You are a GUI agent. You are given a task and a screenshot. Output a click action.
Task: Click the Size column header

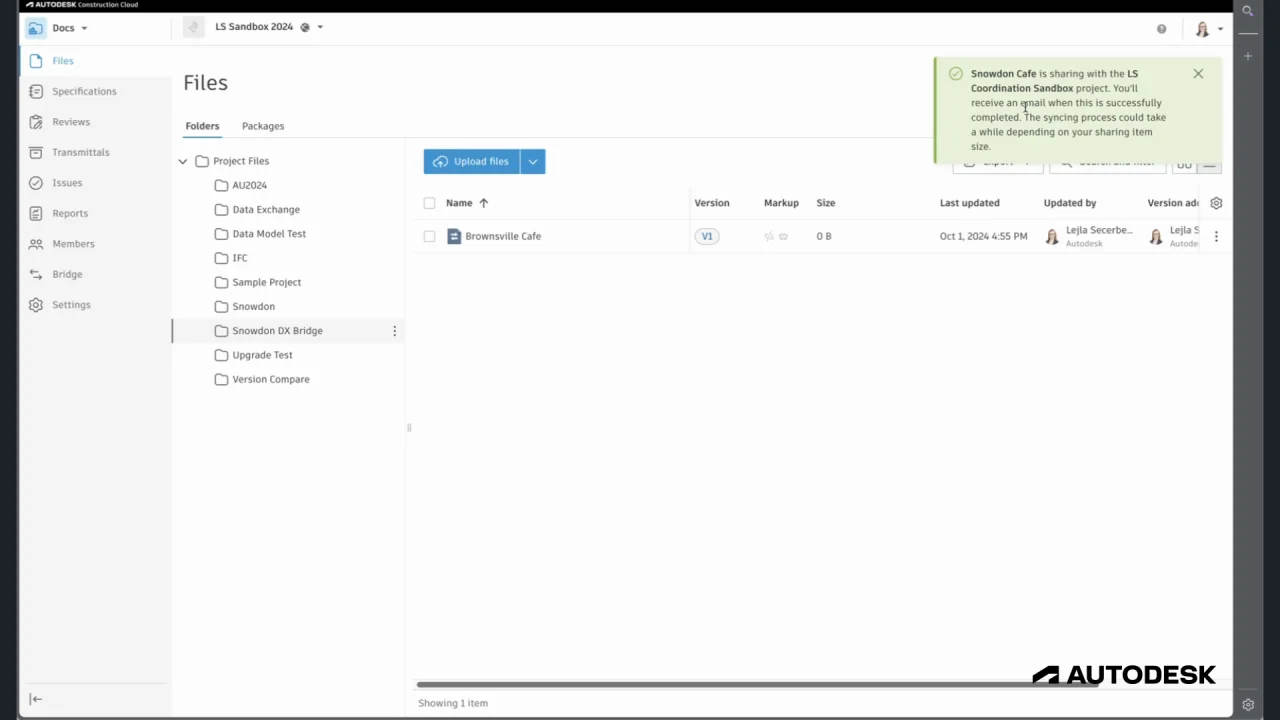[x=825, y=203]
